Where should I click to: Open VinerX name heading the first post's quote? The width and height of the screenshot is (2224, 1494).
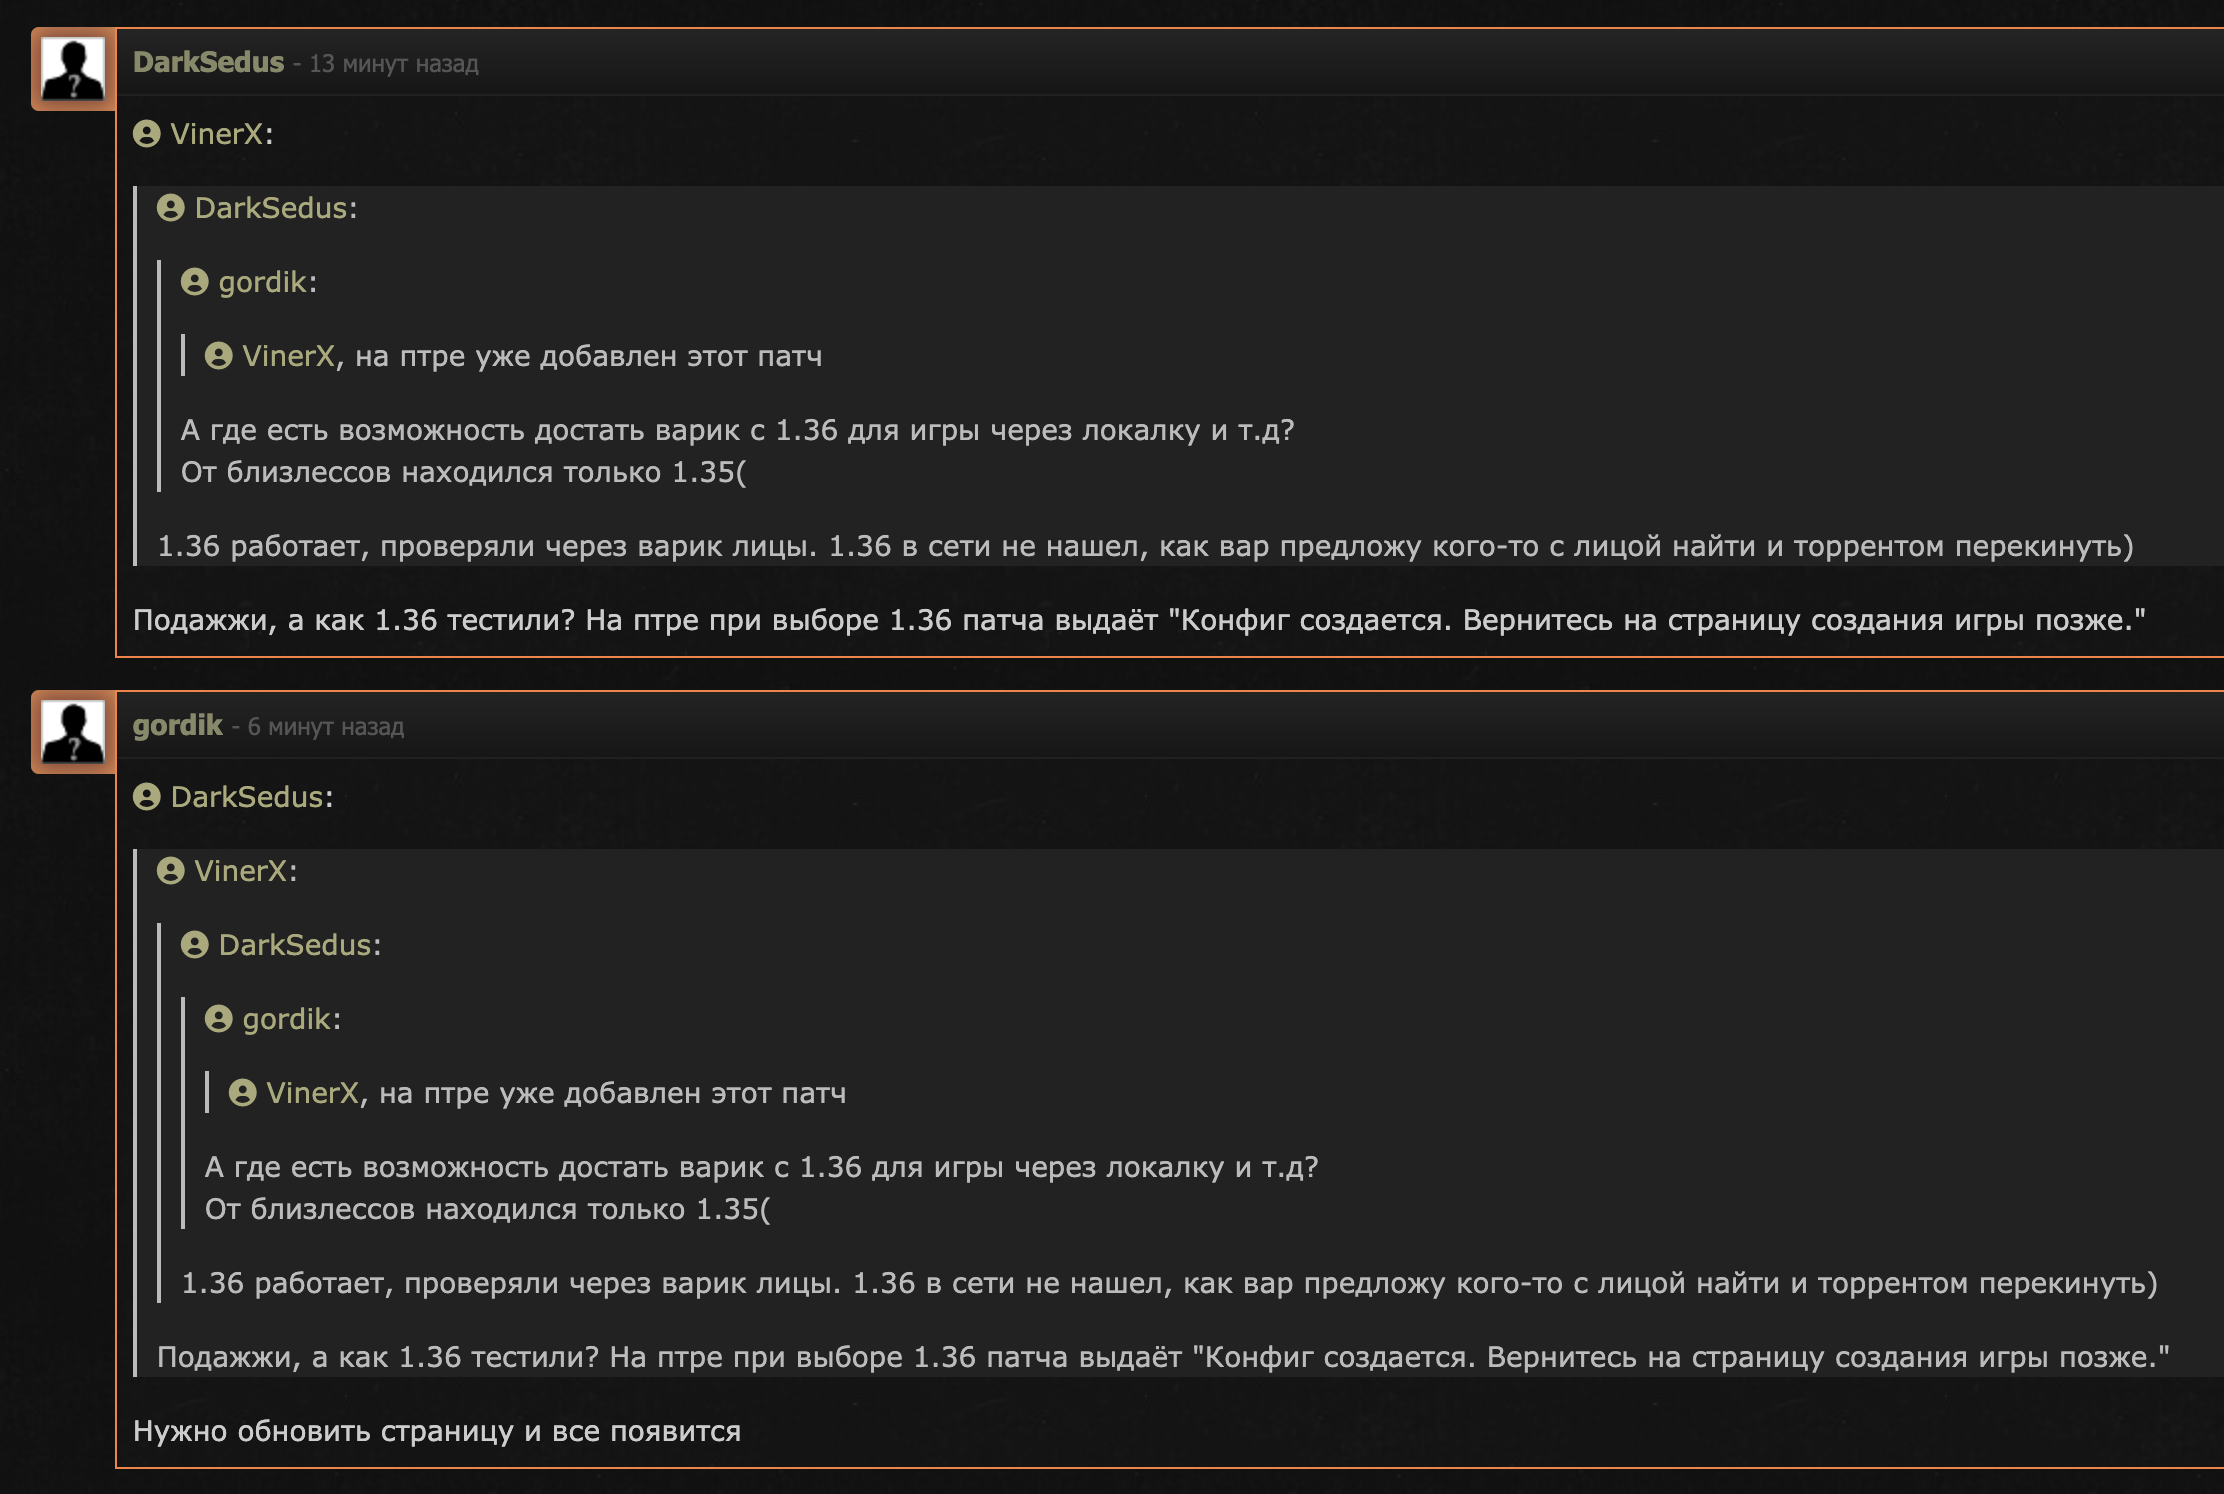click(216, 134)
